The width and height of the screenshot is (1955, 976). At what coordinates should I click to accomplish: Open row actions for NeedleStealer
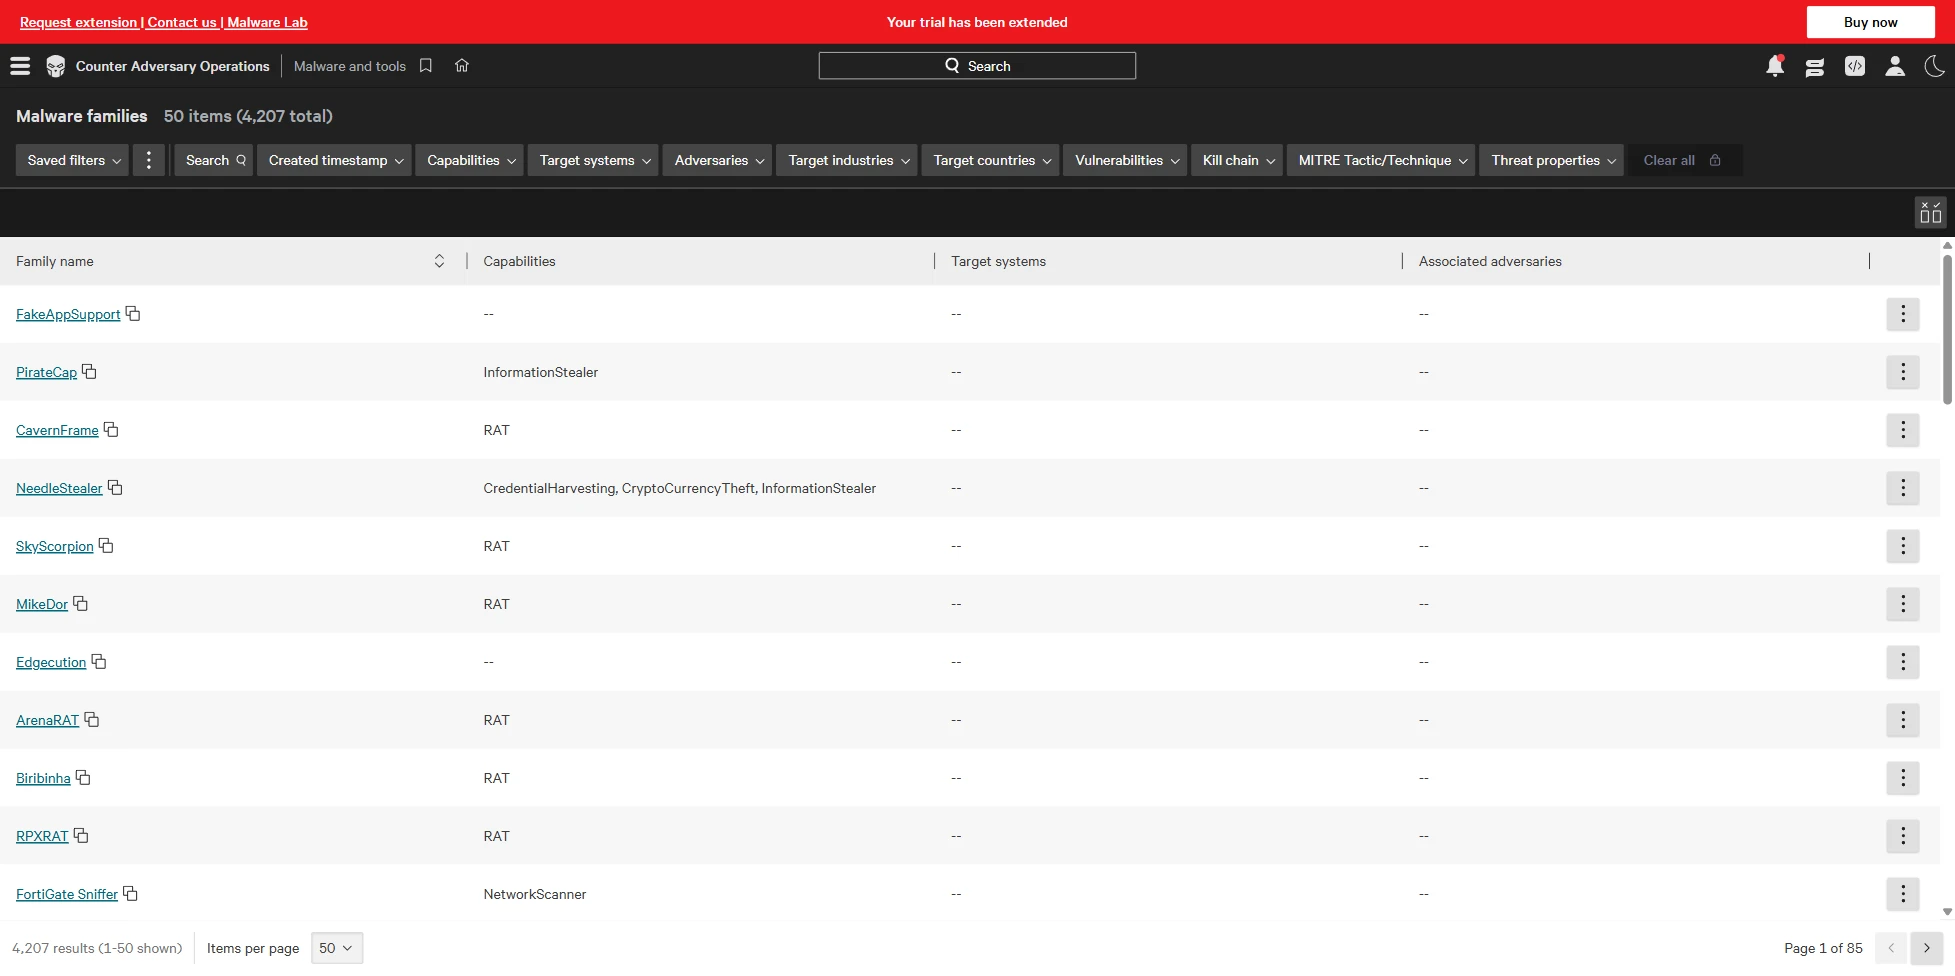click(1903, 488)
